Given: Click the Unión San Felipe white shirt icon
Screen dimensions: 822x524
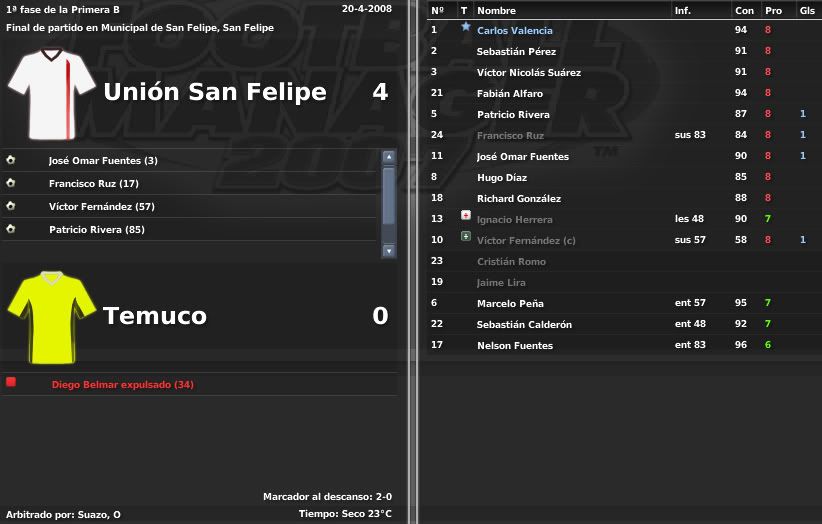Looking at the screenshot, I should [51, 94].
